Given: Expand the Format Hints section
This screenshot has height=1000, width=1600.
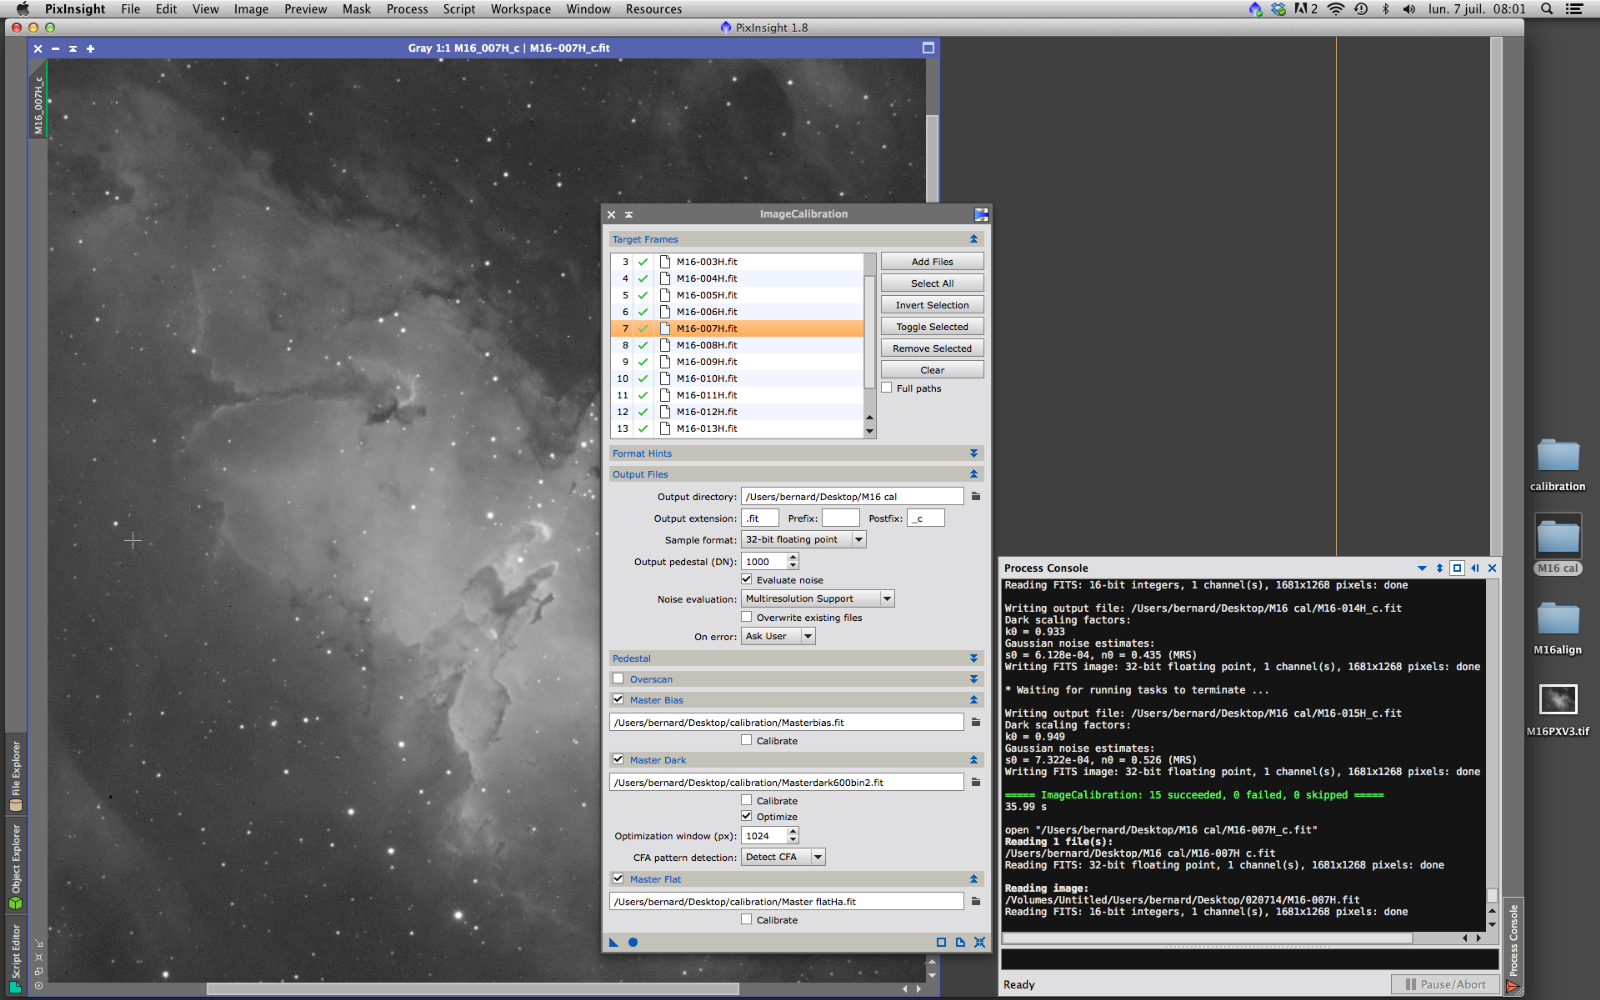Looking at the screenshot, I should pyautogui.click(x=973, y=453).
